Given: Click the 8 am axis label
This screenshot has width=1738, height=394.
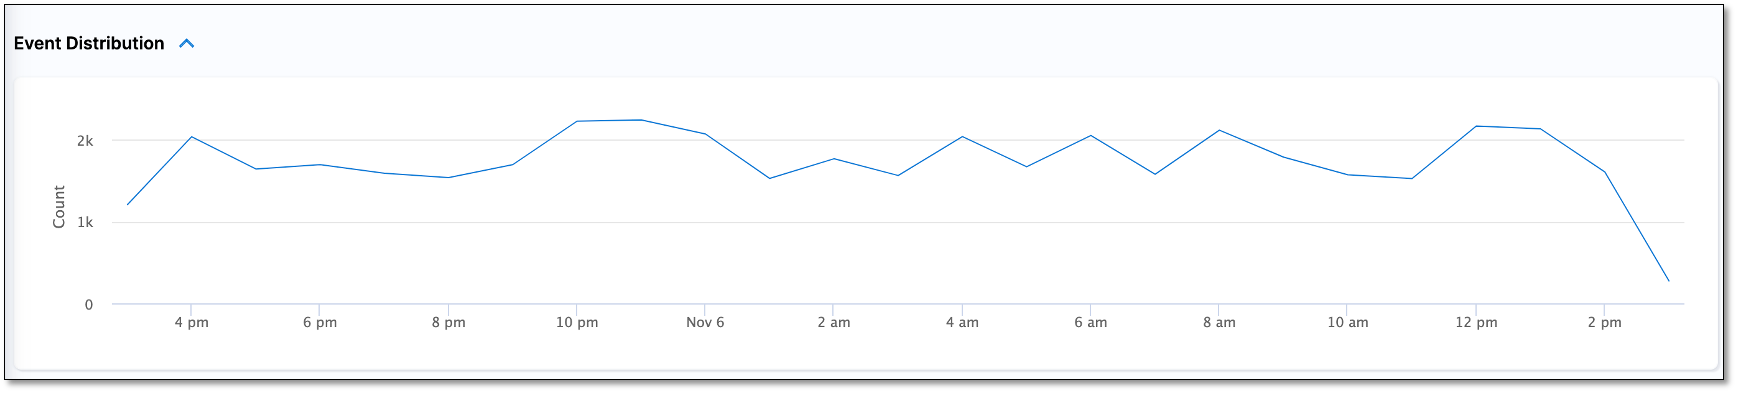Looking at the screenshot, I should click(x=1219, y=322).
